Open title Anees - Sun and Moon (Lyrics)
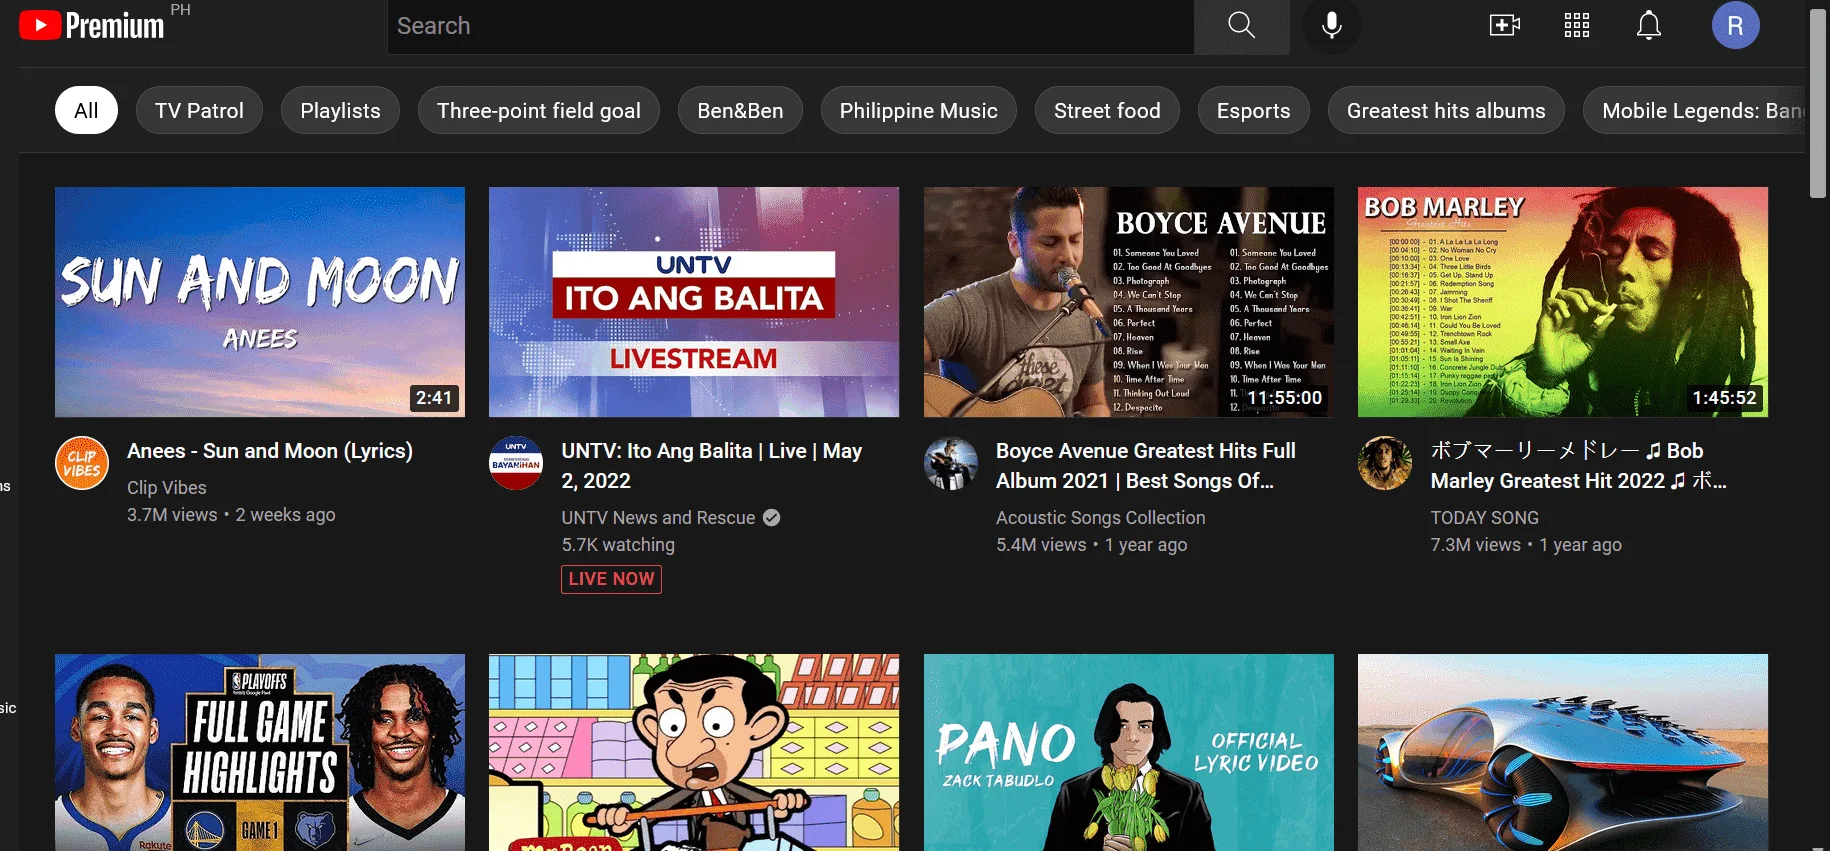The image size is (1830, 851). click(270, 451)
